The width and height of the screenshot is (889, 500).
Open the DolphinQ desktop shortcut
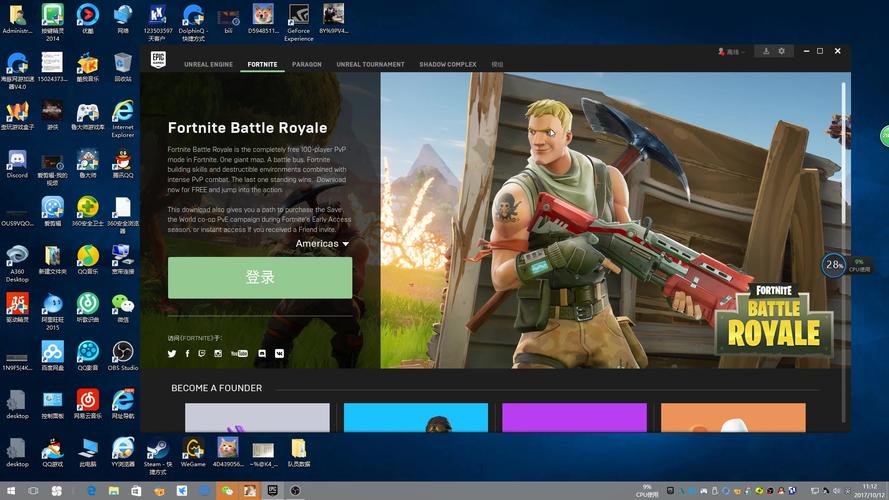tap(193, 23)
